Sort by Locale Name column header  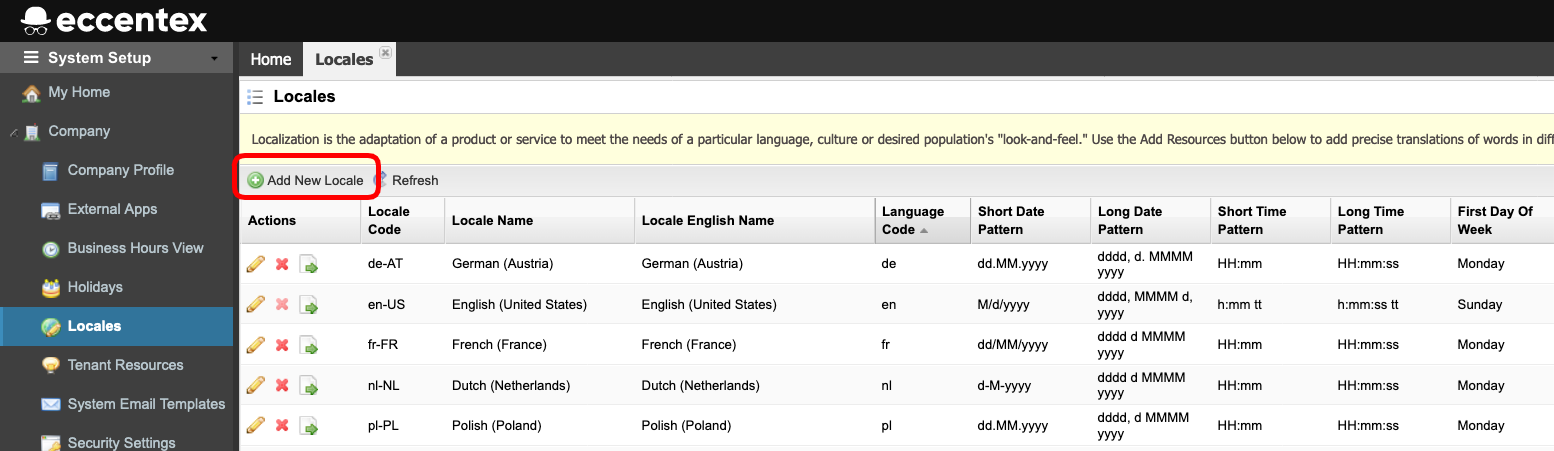[539, 220]
